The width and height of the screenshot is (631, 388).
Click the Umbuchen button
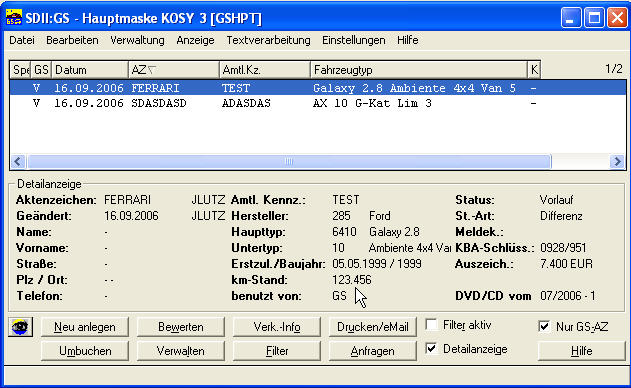coord(85,351)
